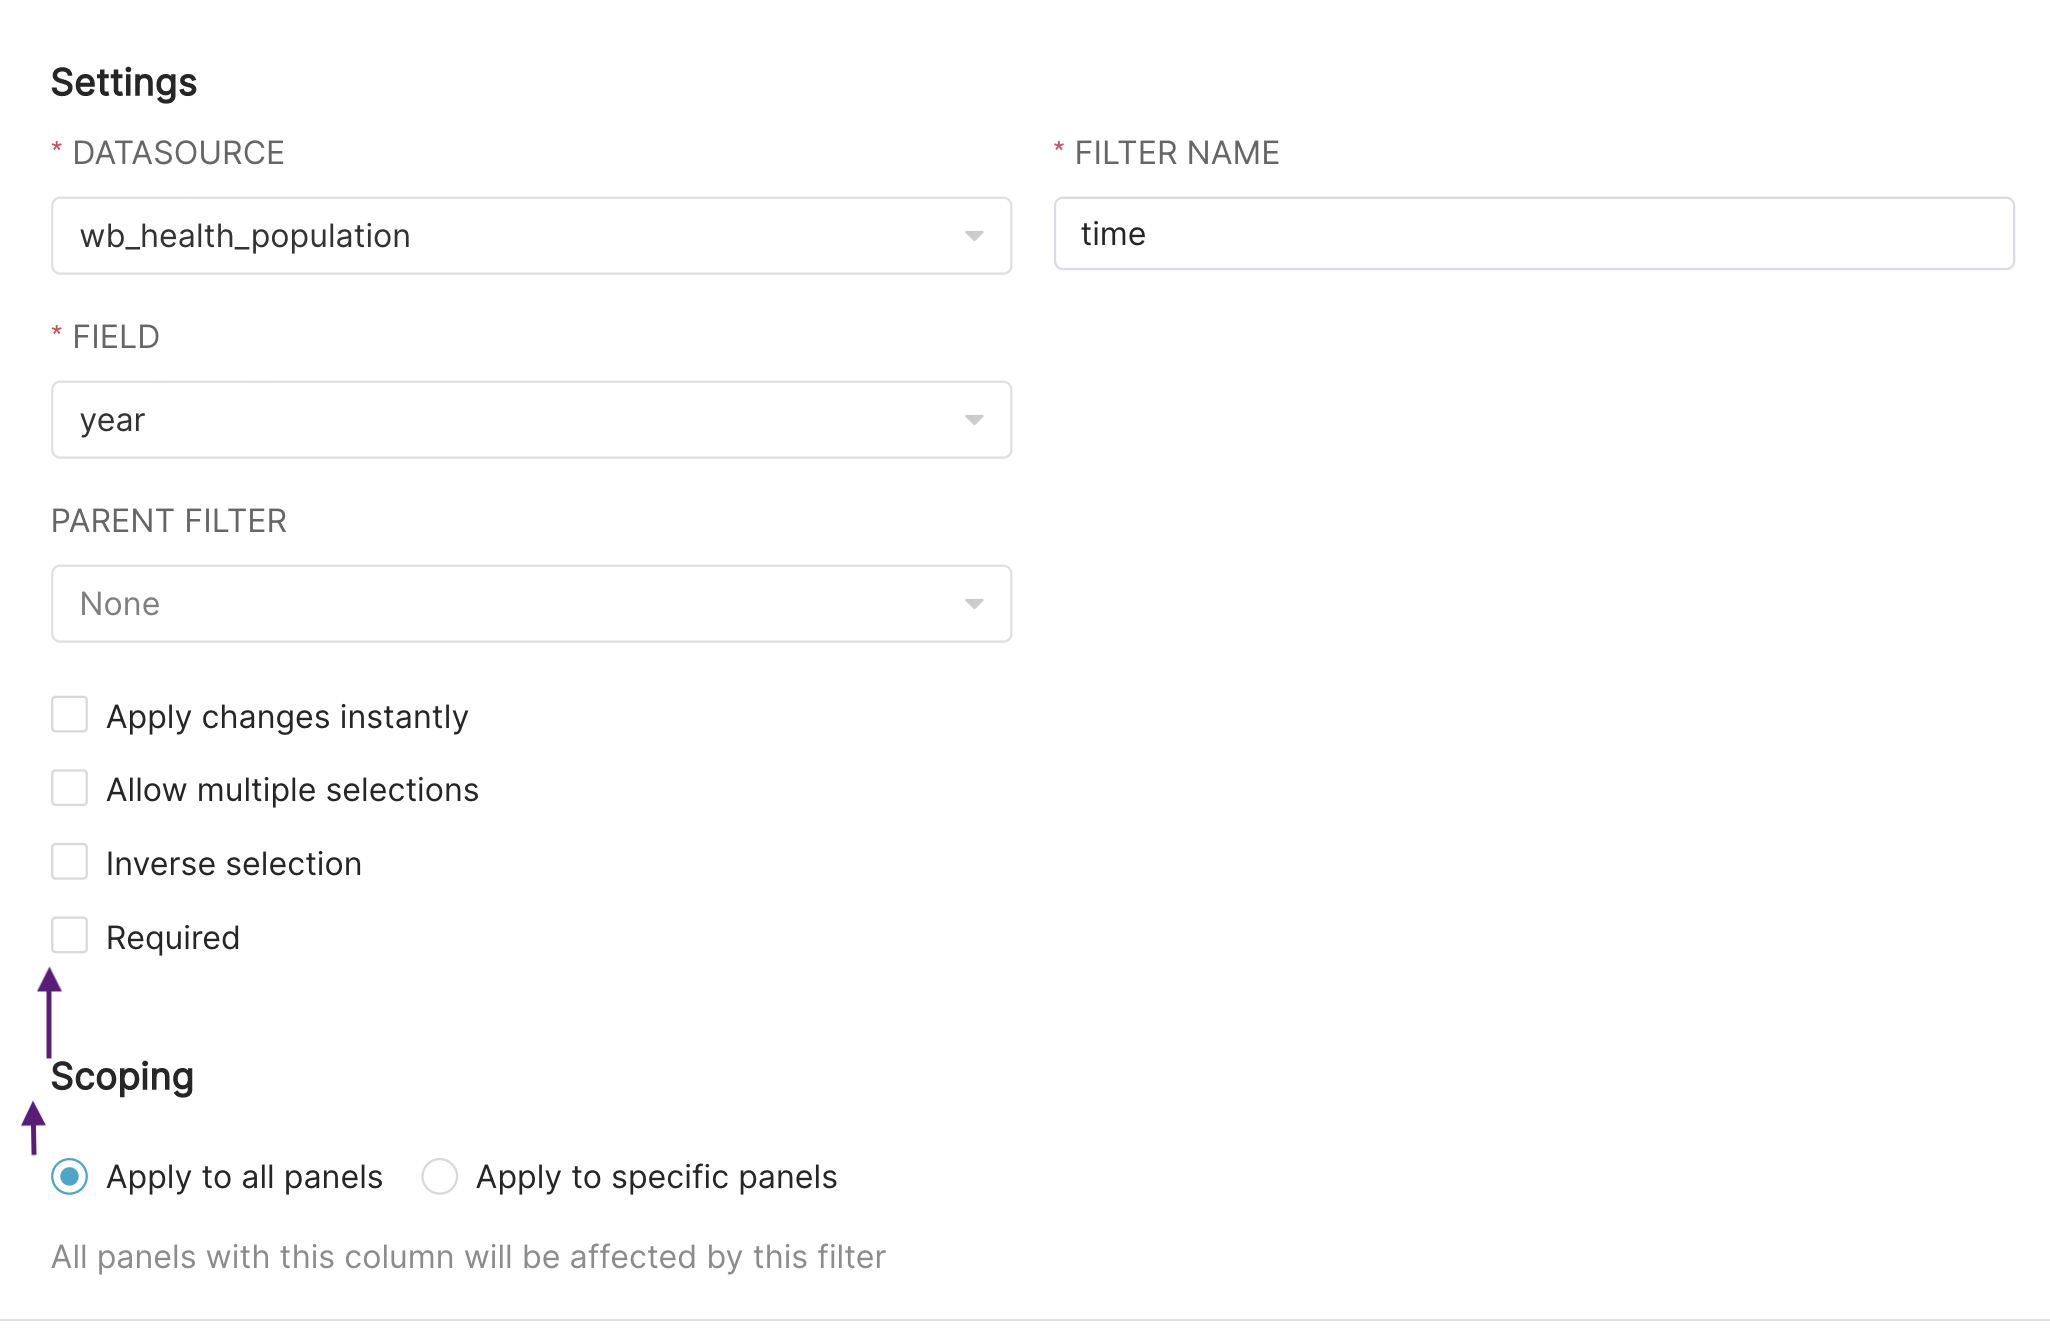The image size is (2050, 1328).
Task: Click the Scoping section heading
Action: (122, 1077)
